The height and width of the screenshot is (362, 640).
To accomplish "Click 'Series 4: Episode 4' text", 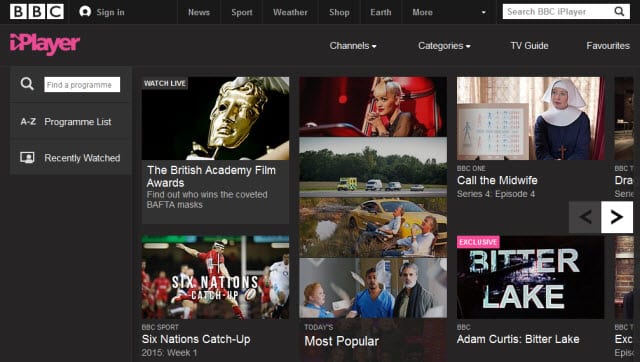I will (496, 194).
